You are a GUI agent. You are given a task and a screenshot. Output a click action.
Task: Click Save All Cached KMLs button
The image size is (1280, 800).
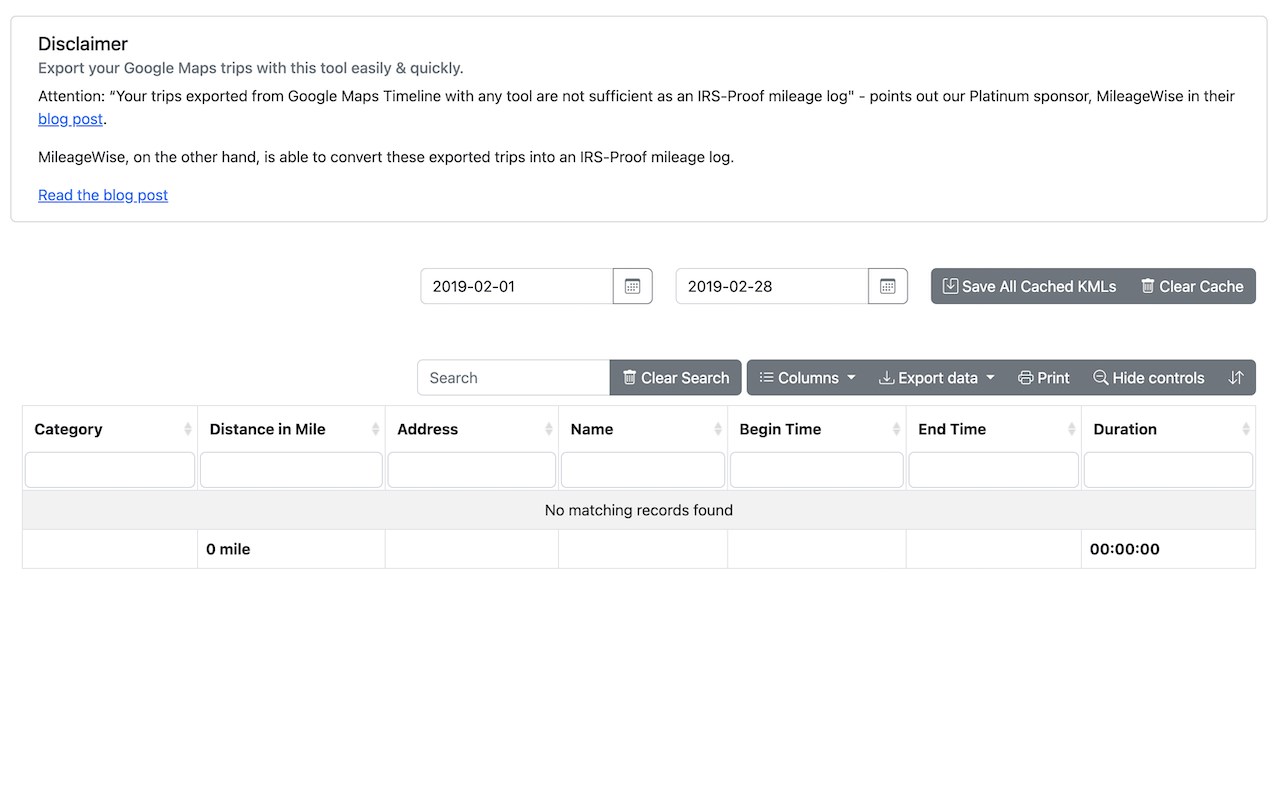(x=1029, y=286)
